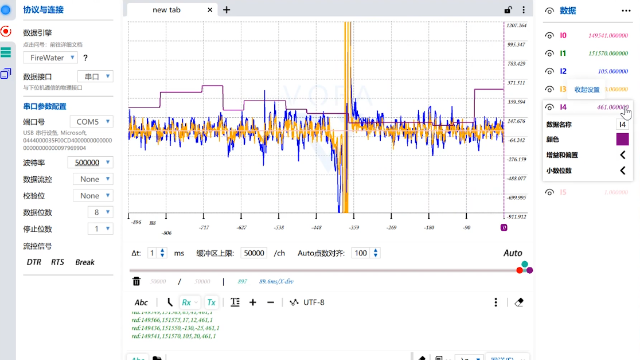Toggle the DTR signal
The height and width of the screenshot is (360, 640).
pyautogui.click(x=34, y=262)
